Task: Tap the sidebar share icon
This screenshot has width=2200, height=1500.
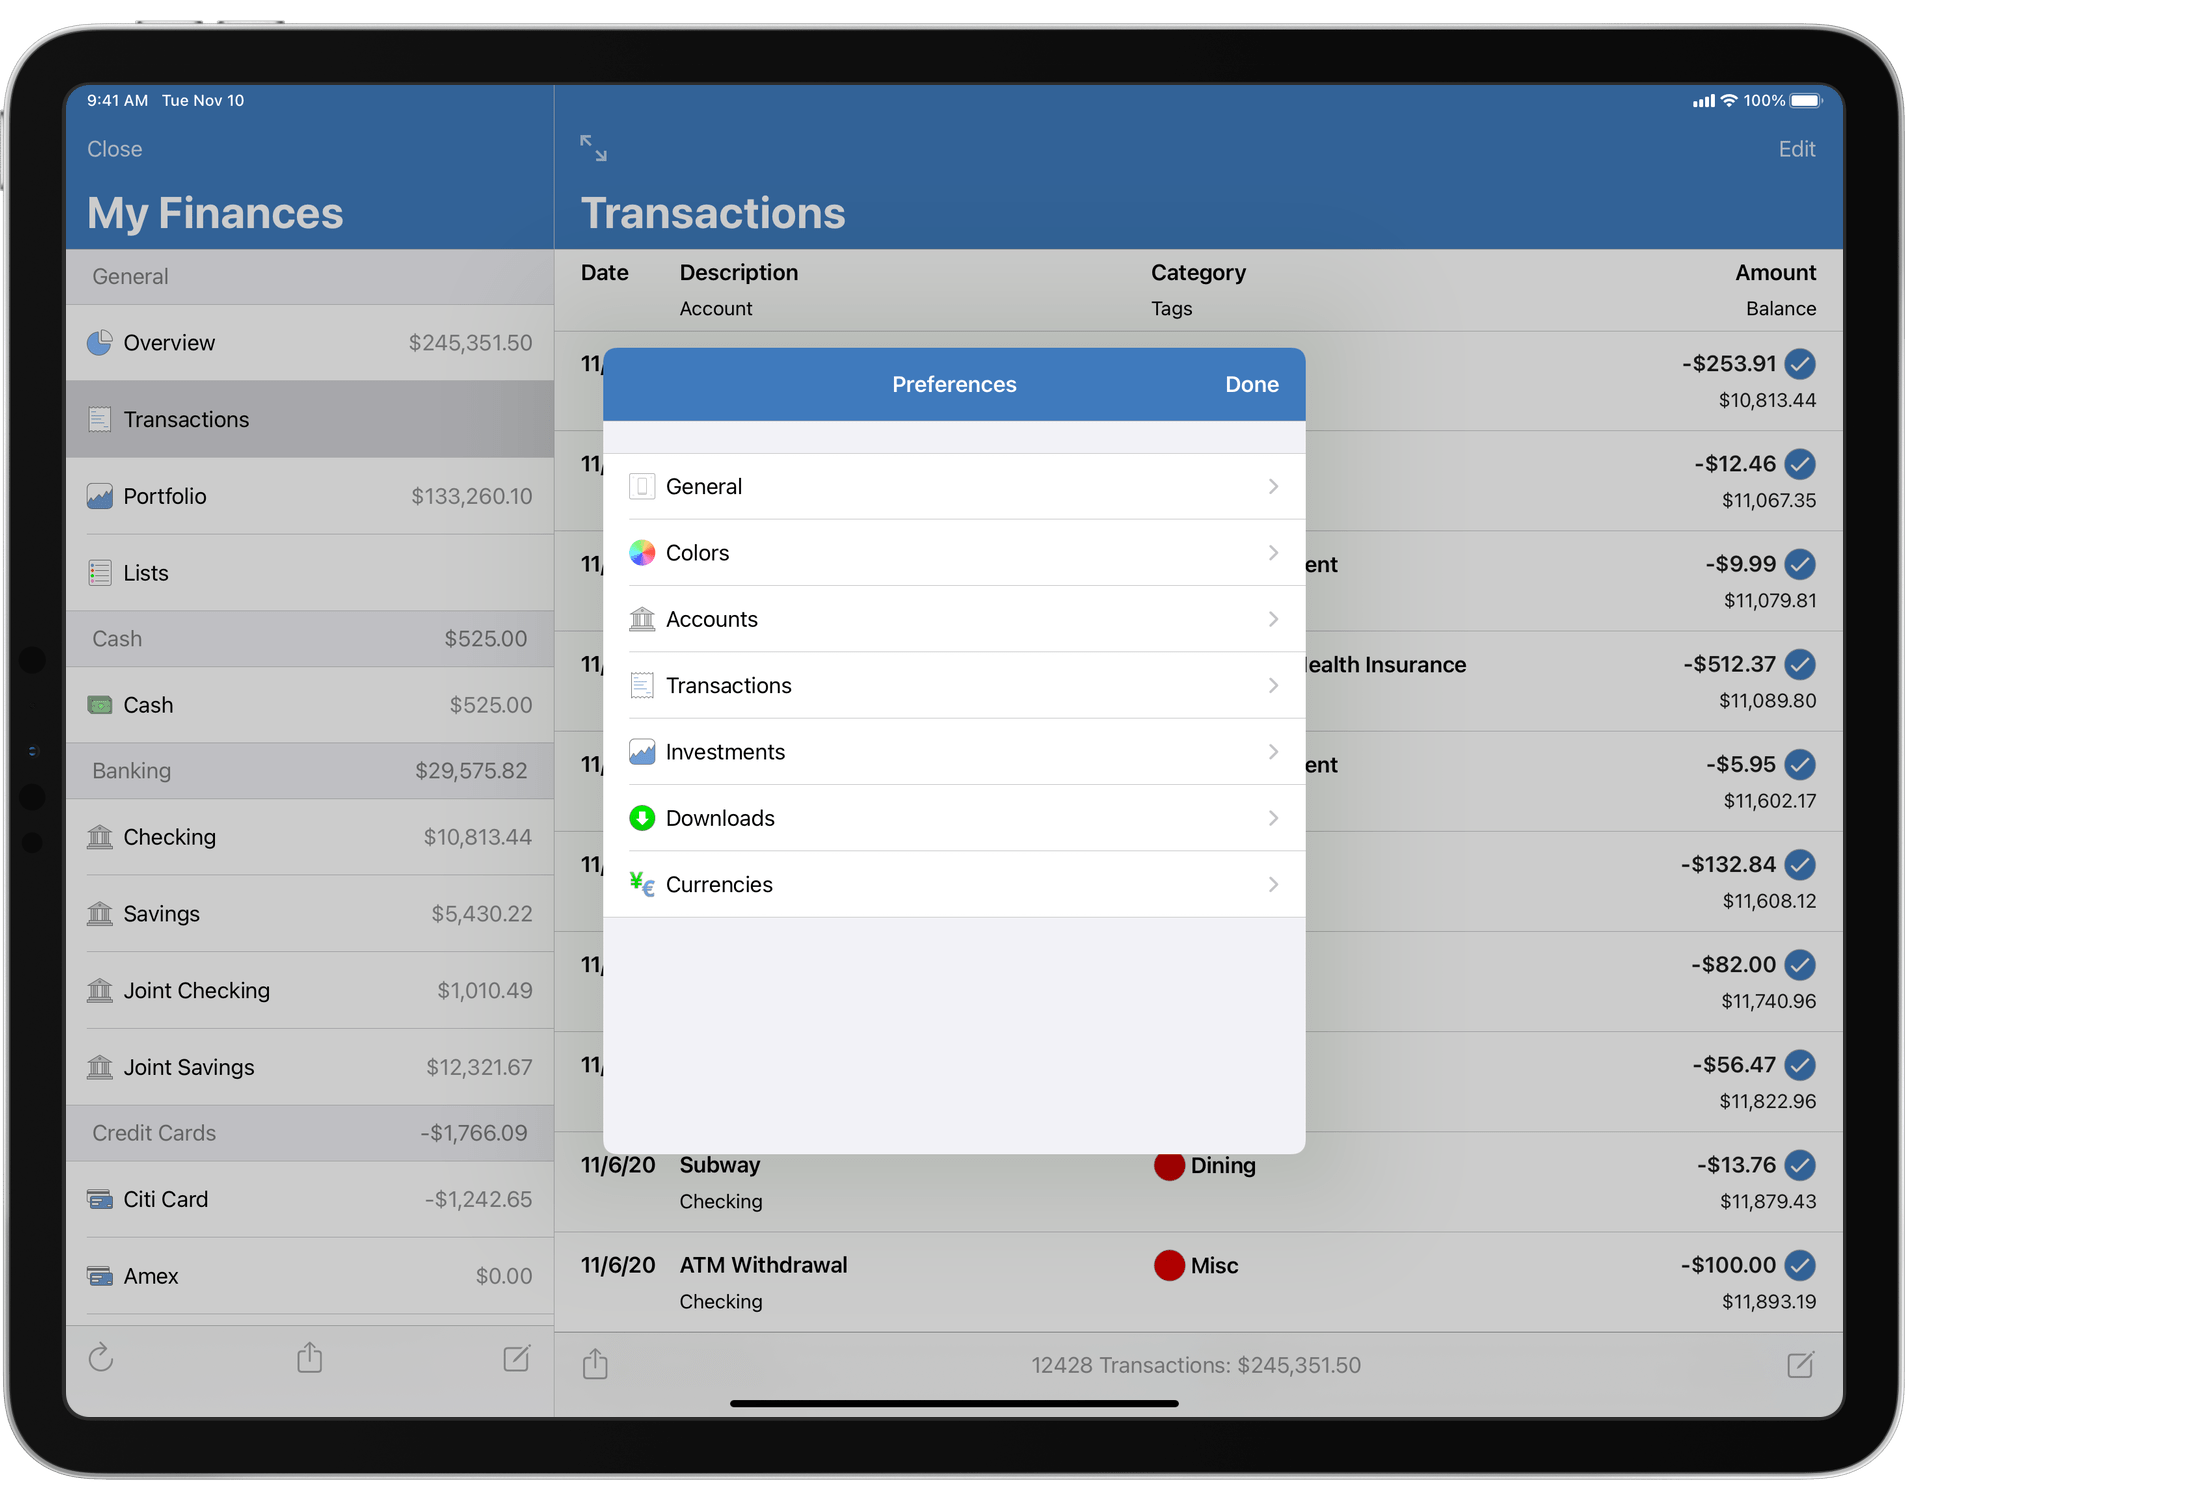Action: pos(310,1357)
